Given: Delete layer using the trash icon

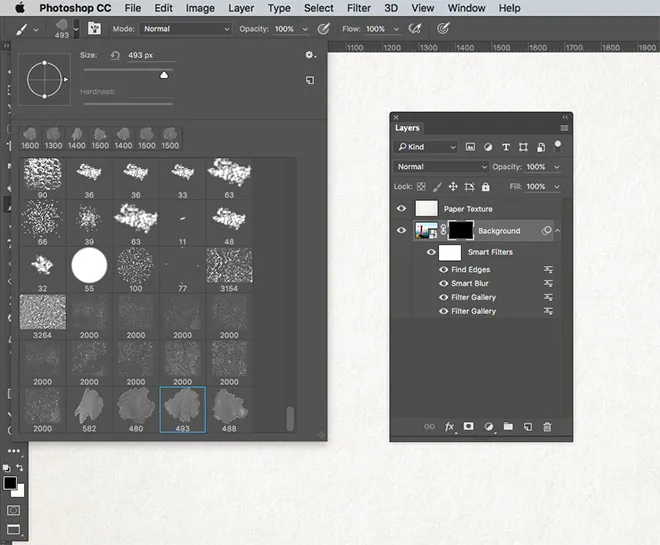Looking at the screenshot, I should (547, 427).
